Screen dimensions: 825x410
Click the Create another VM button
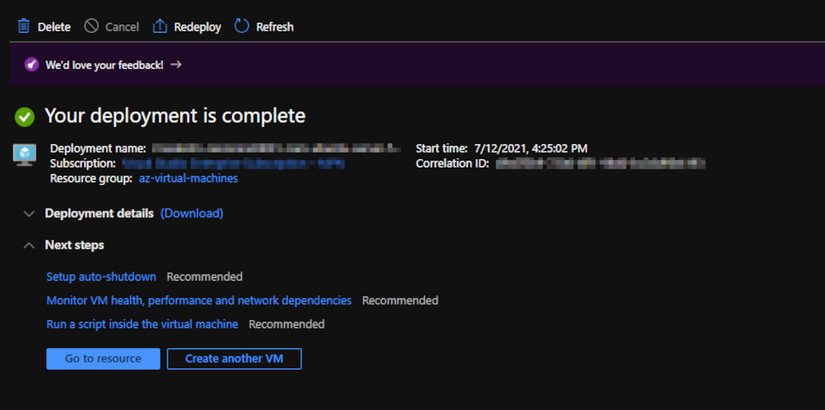click(234, 358)
